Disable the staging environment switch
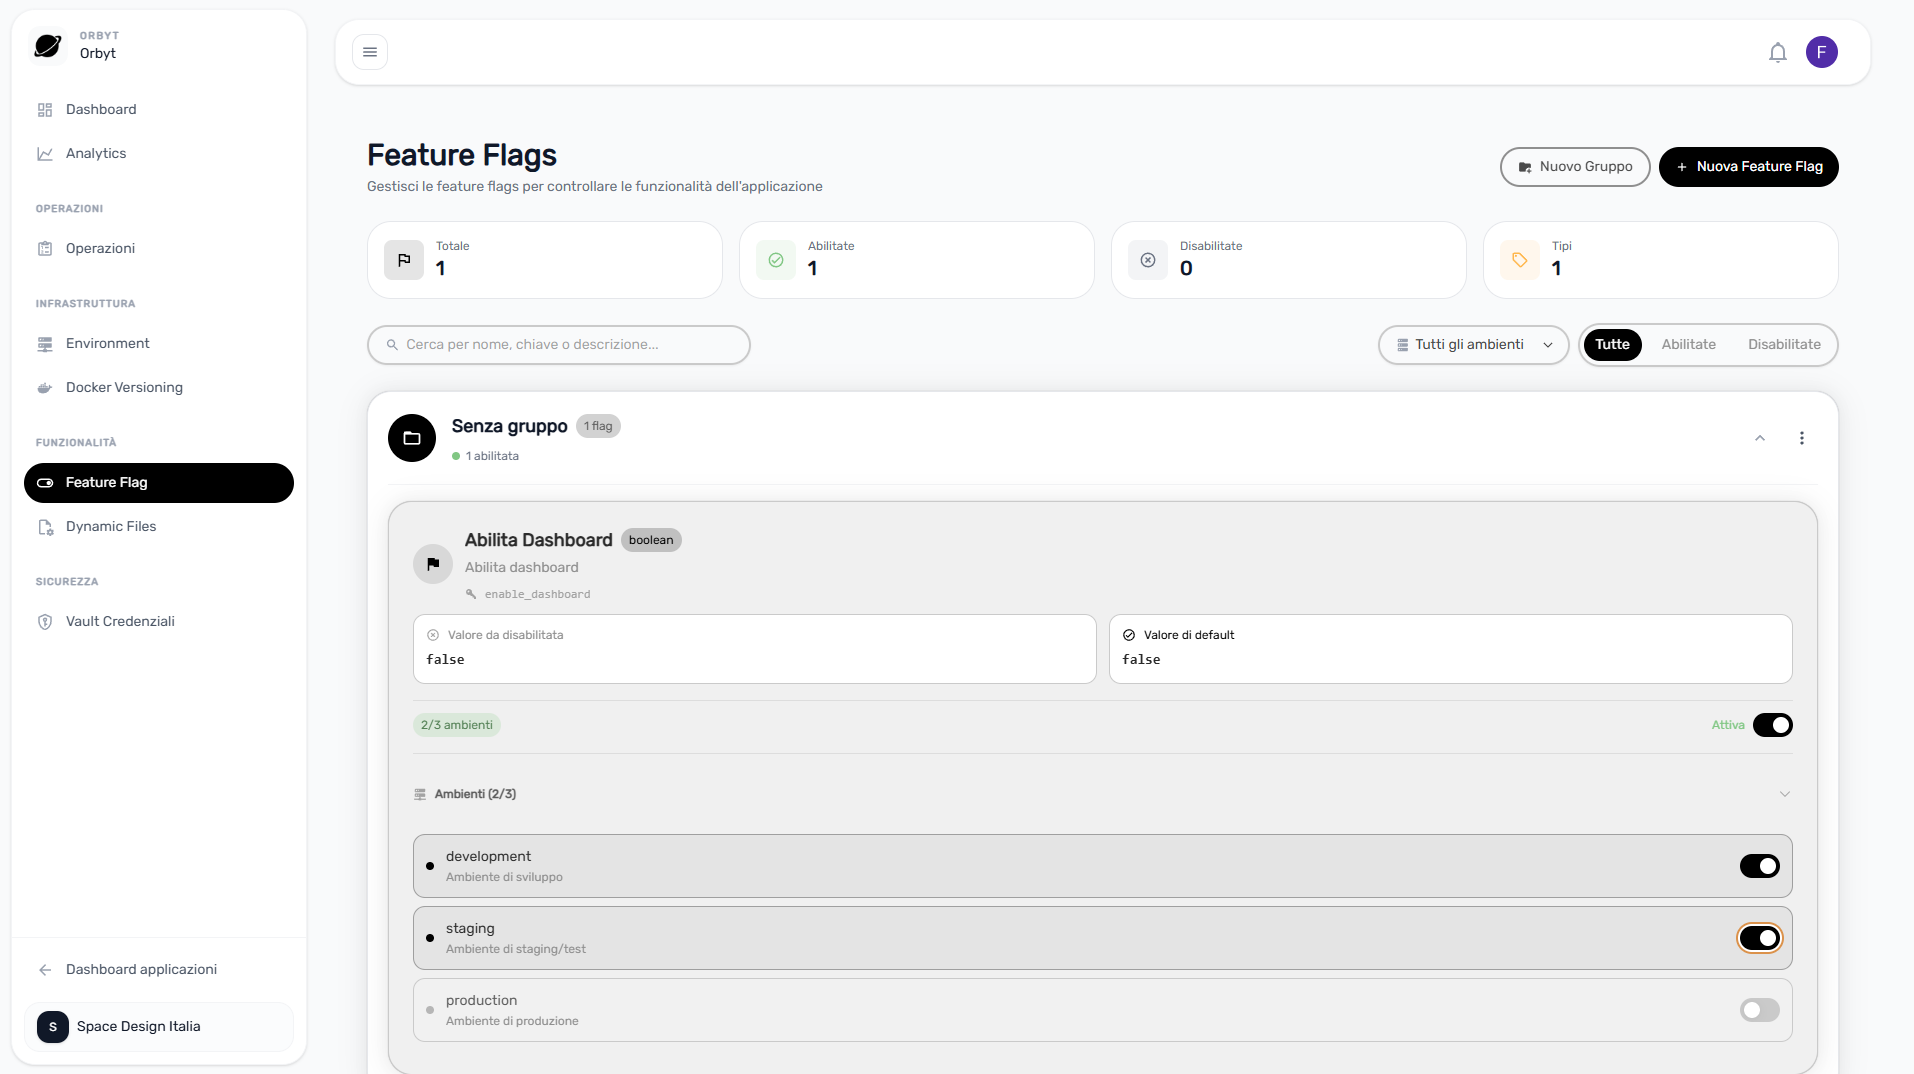The image size is (1914, 1074). pos(1759,938)
